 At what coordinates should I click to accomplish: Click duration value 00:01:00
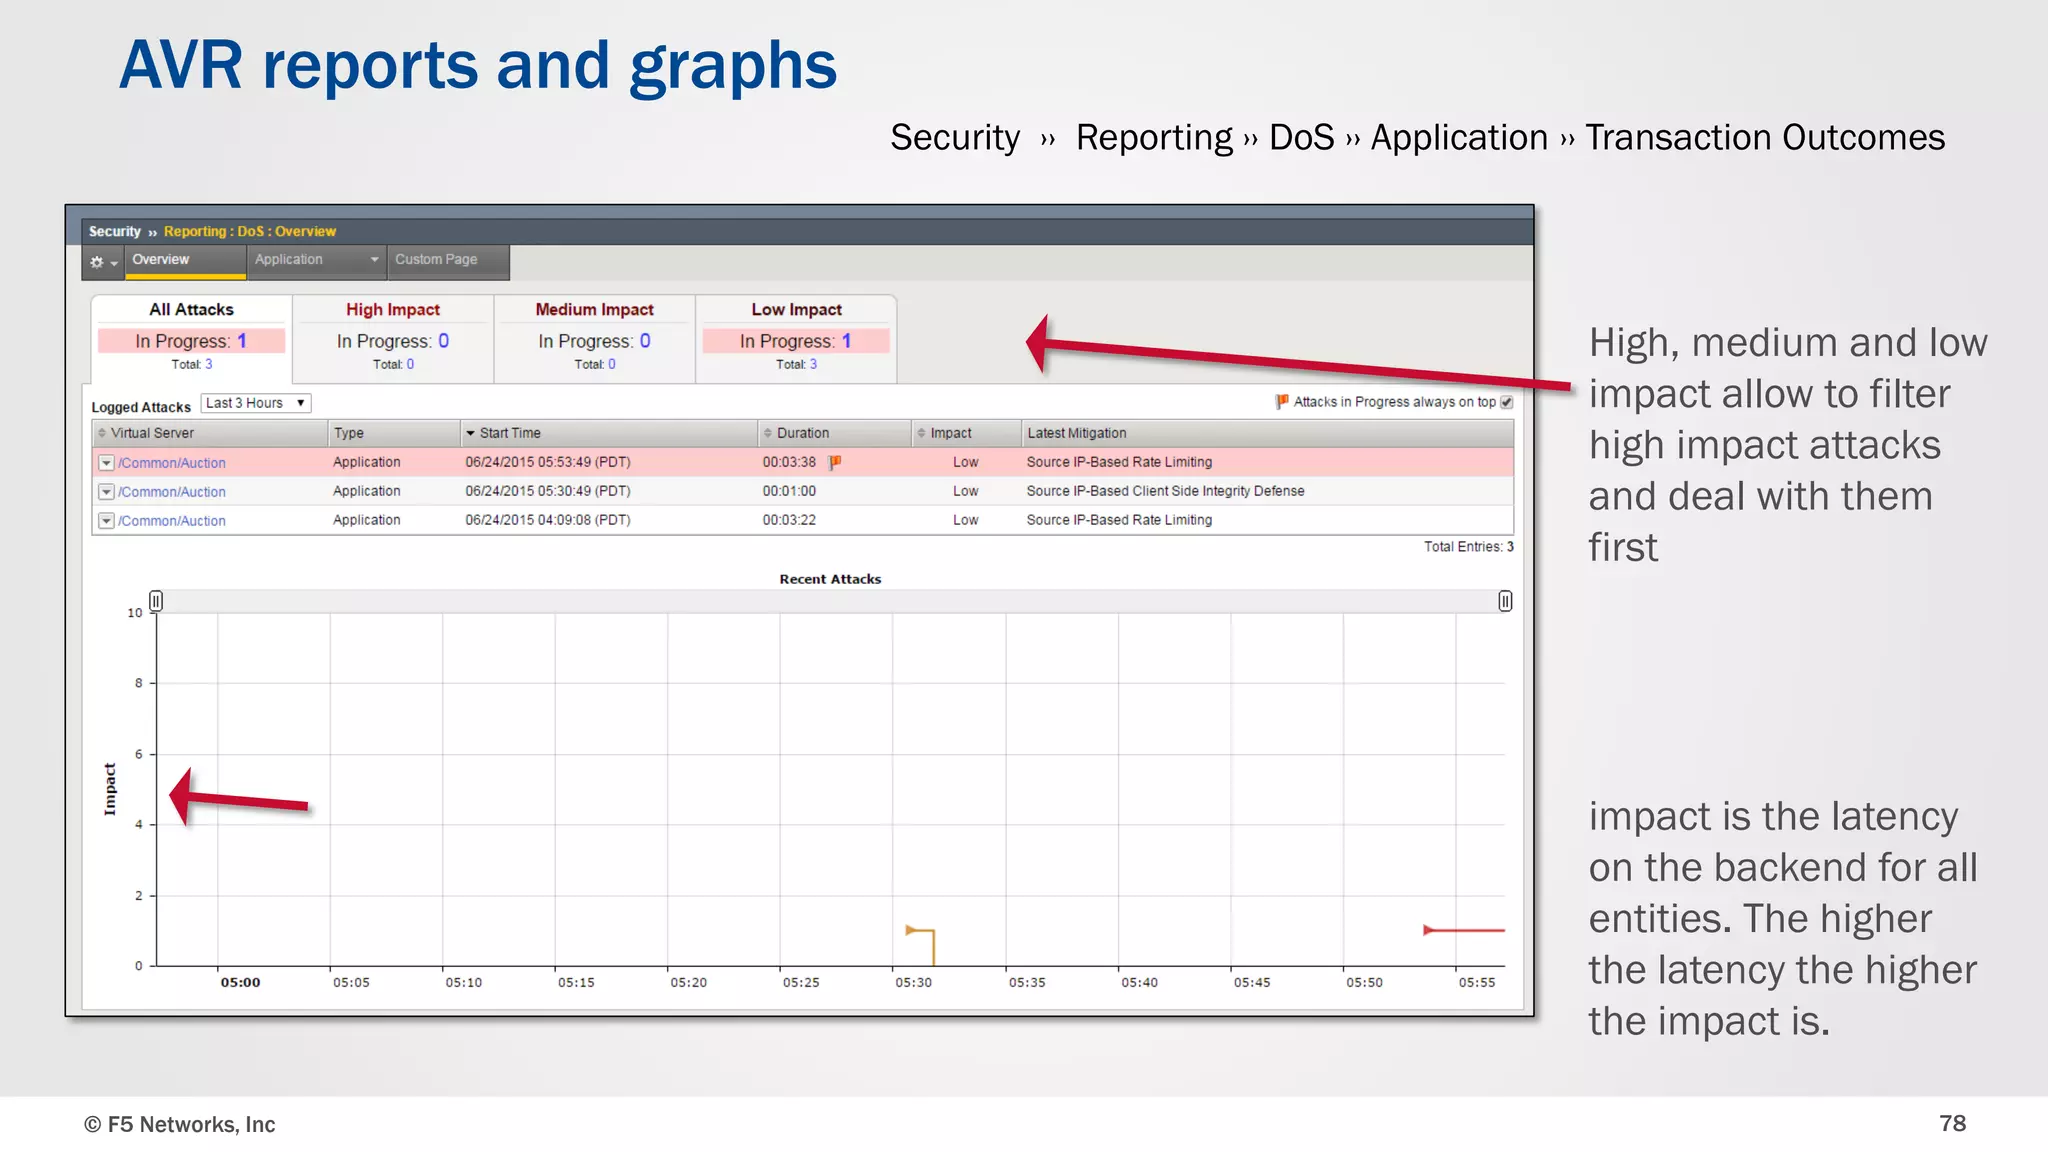click(x=789, y=491)
